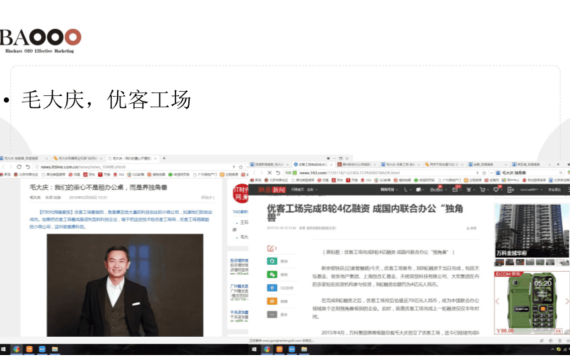Click the stop loading X in right browser
This screenshot has width=570, height=360.
[x=269, y=173]
